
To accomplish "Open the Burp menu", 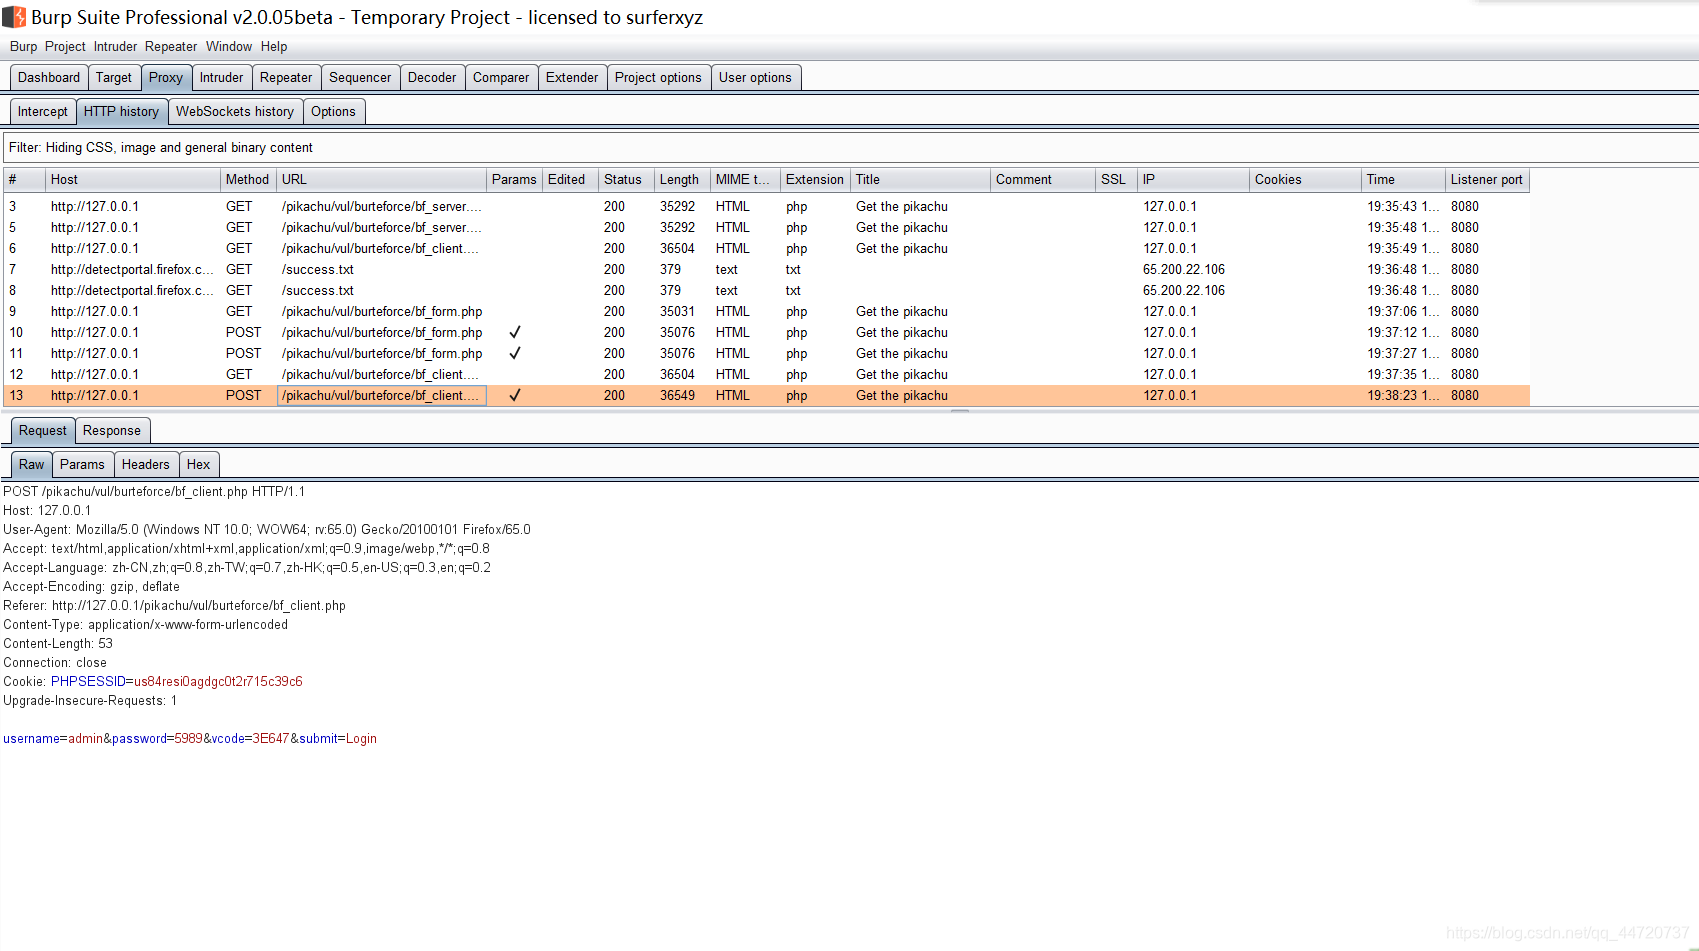I will (23, 46).
